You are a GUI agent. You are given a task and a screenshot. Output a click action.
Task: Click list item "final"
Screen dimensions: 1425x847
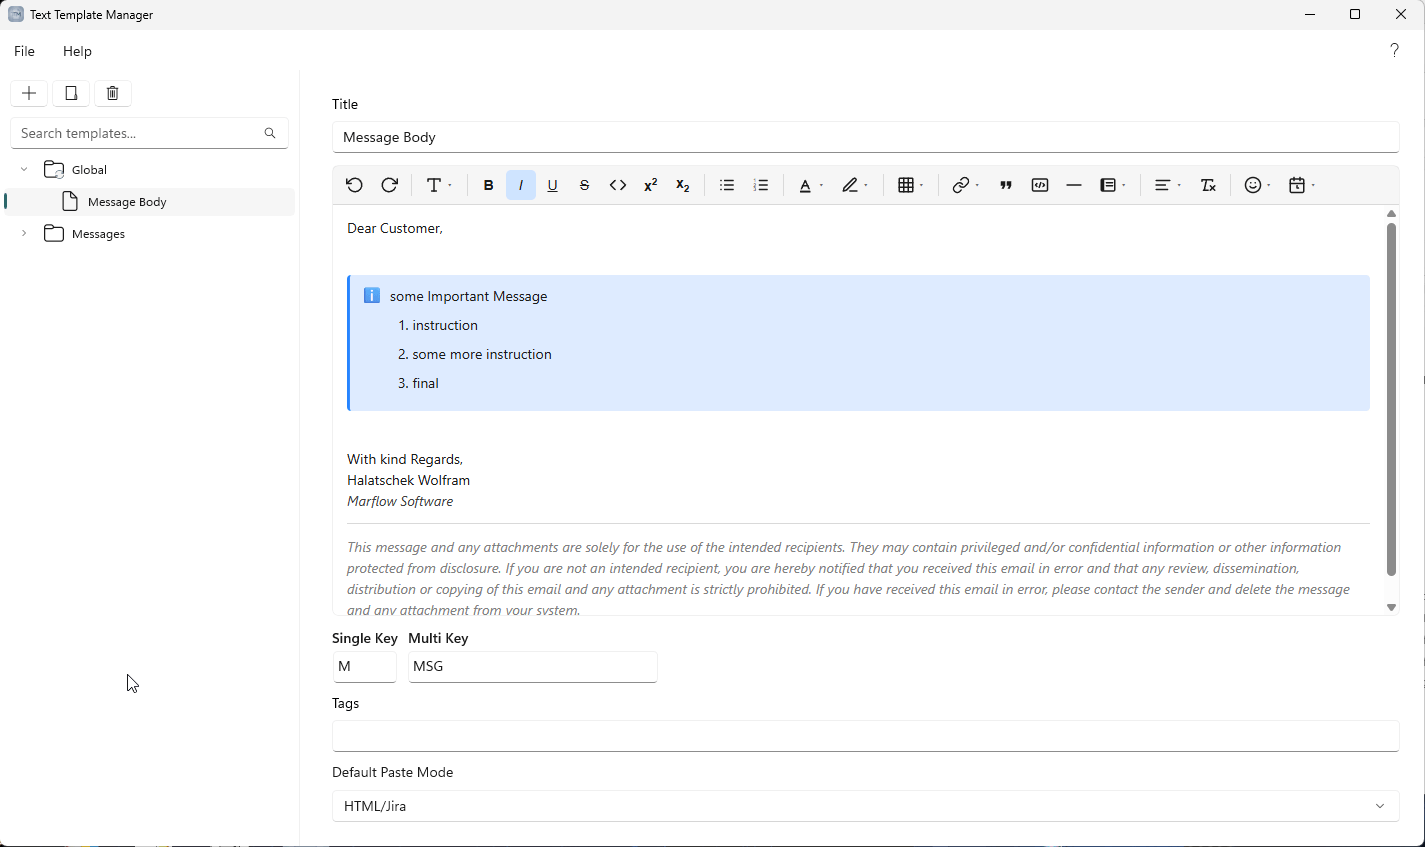coord(426,384)
